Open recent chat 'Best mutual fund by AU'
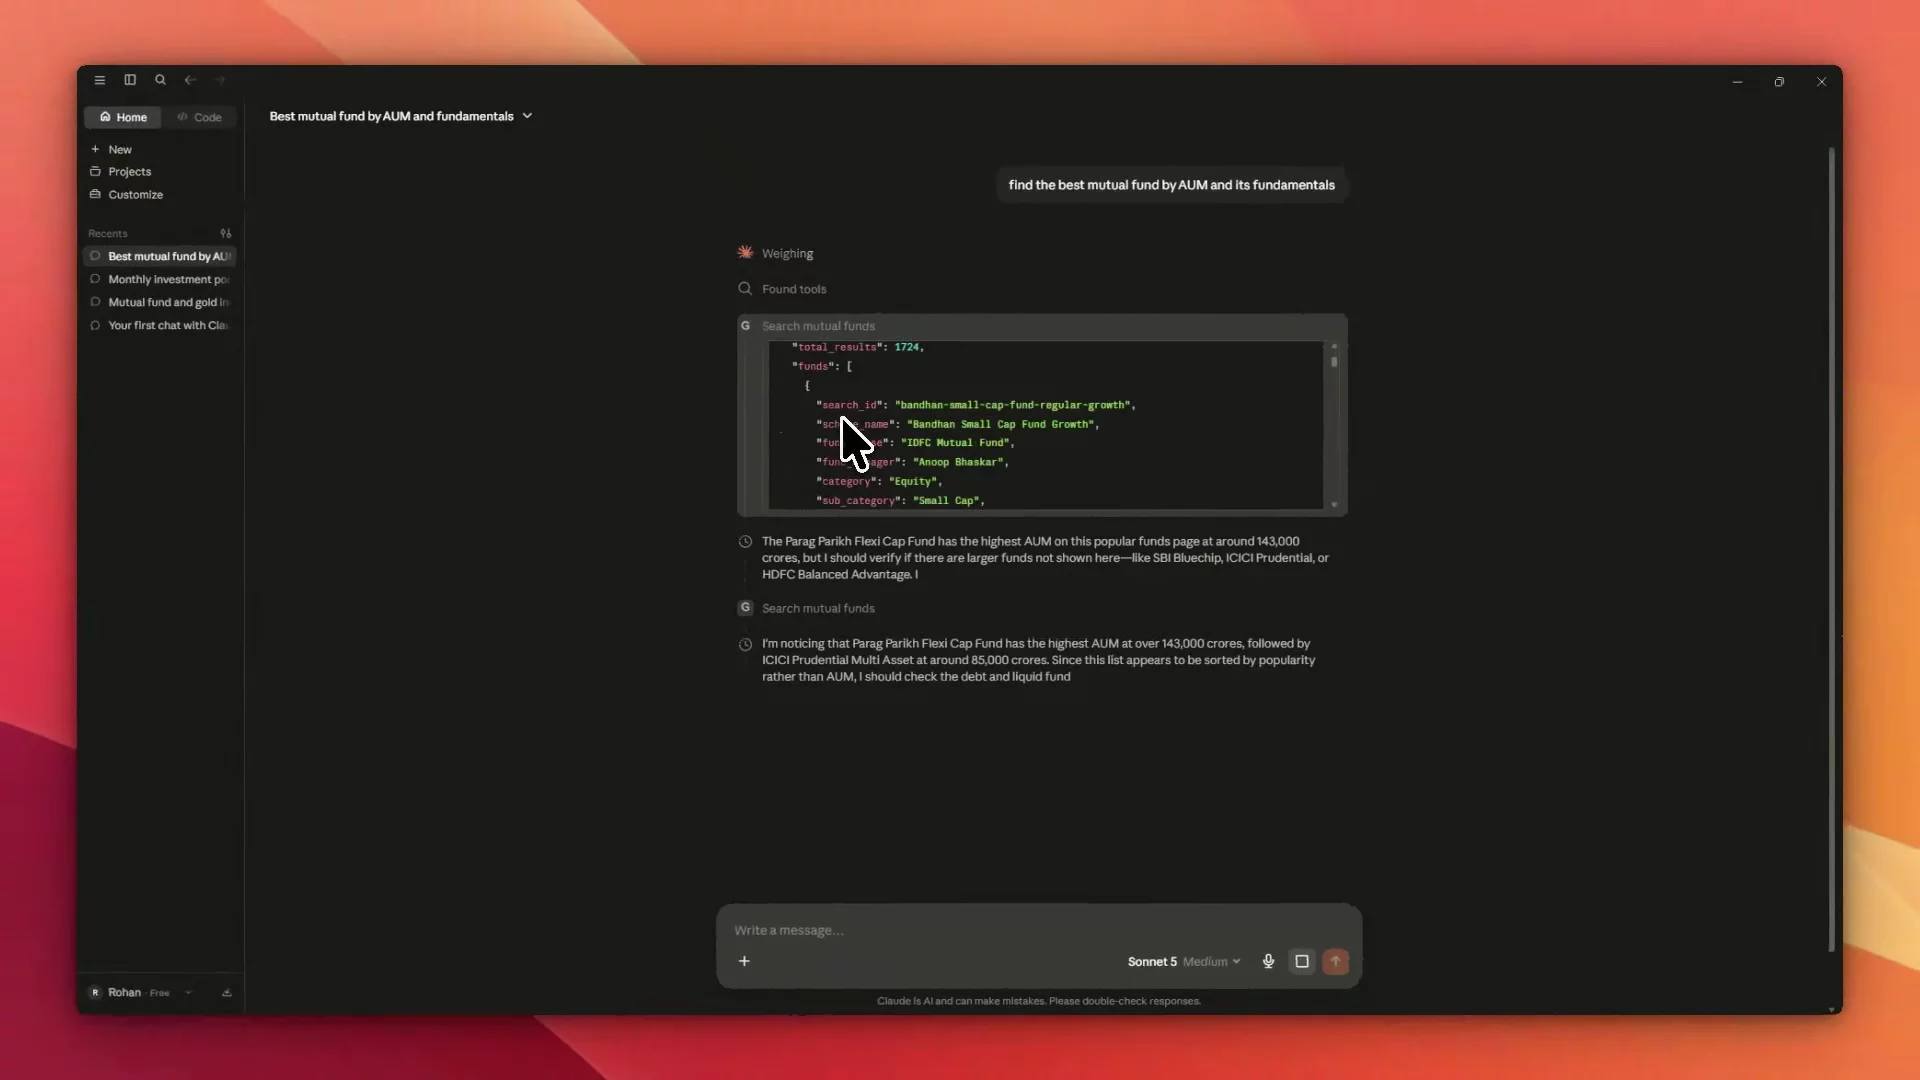This screenshot has width=1920, height=1080. click(x=160, y=256)
